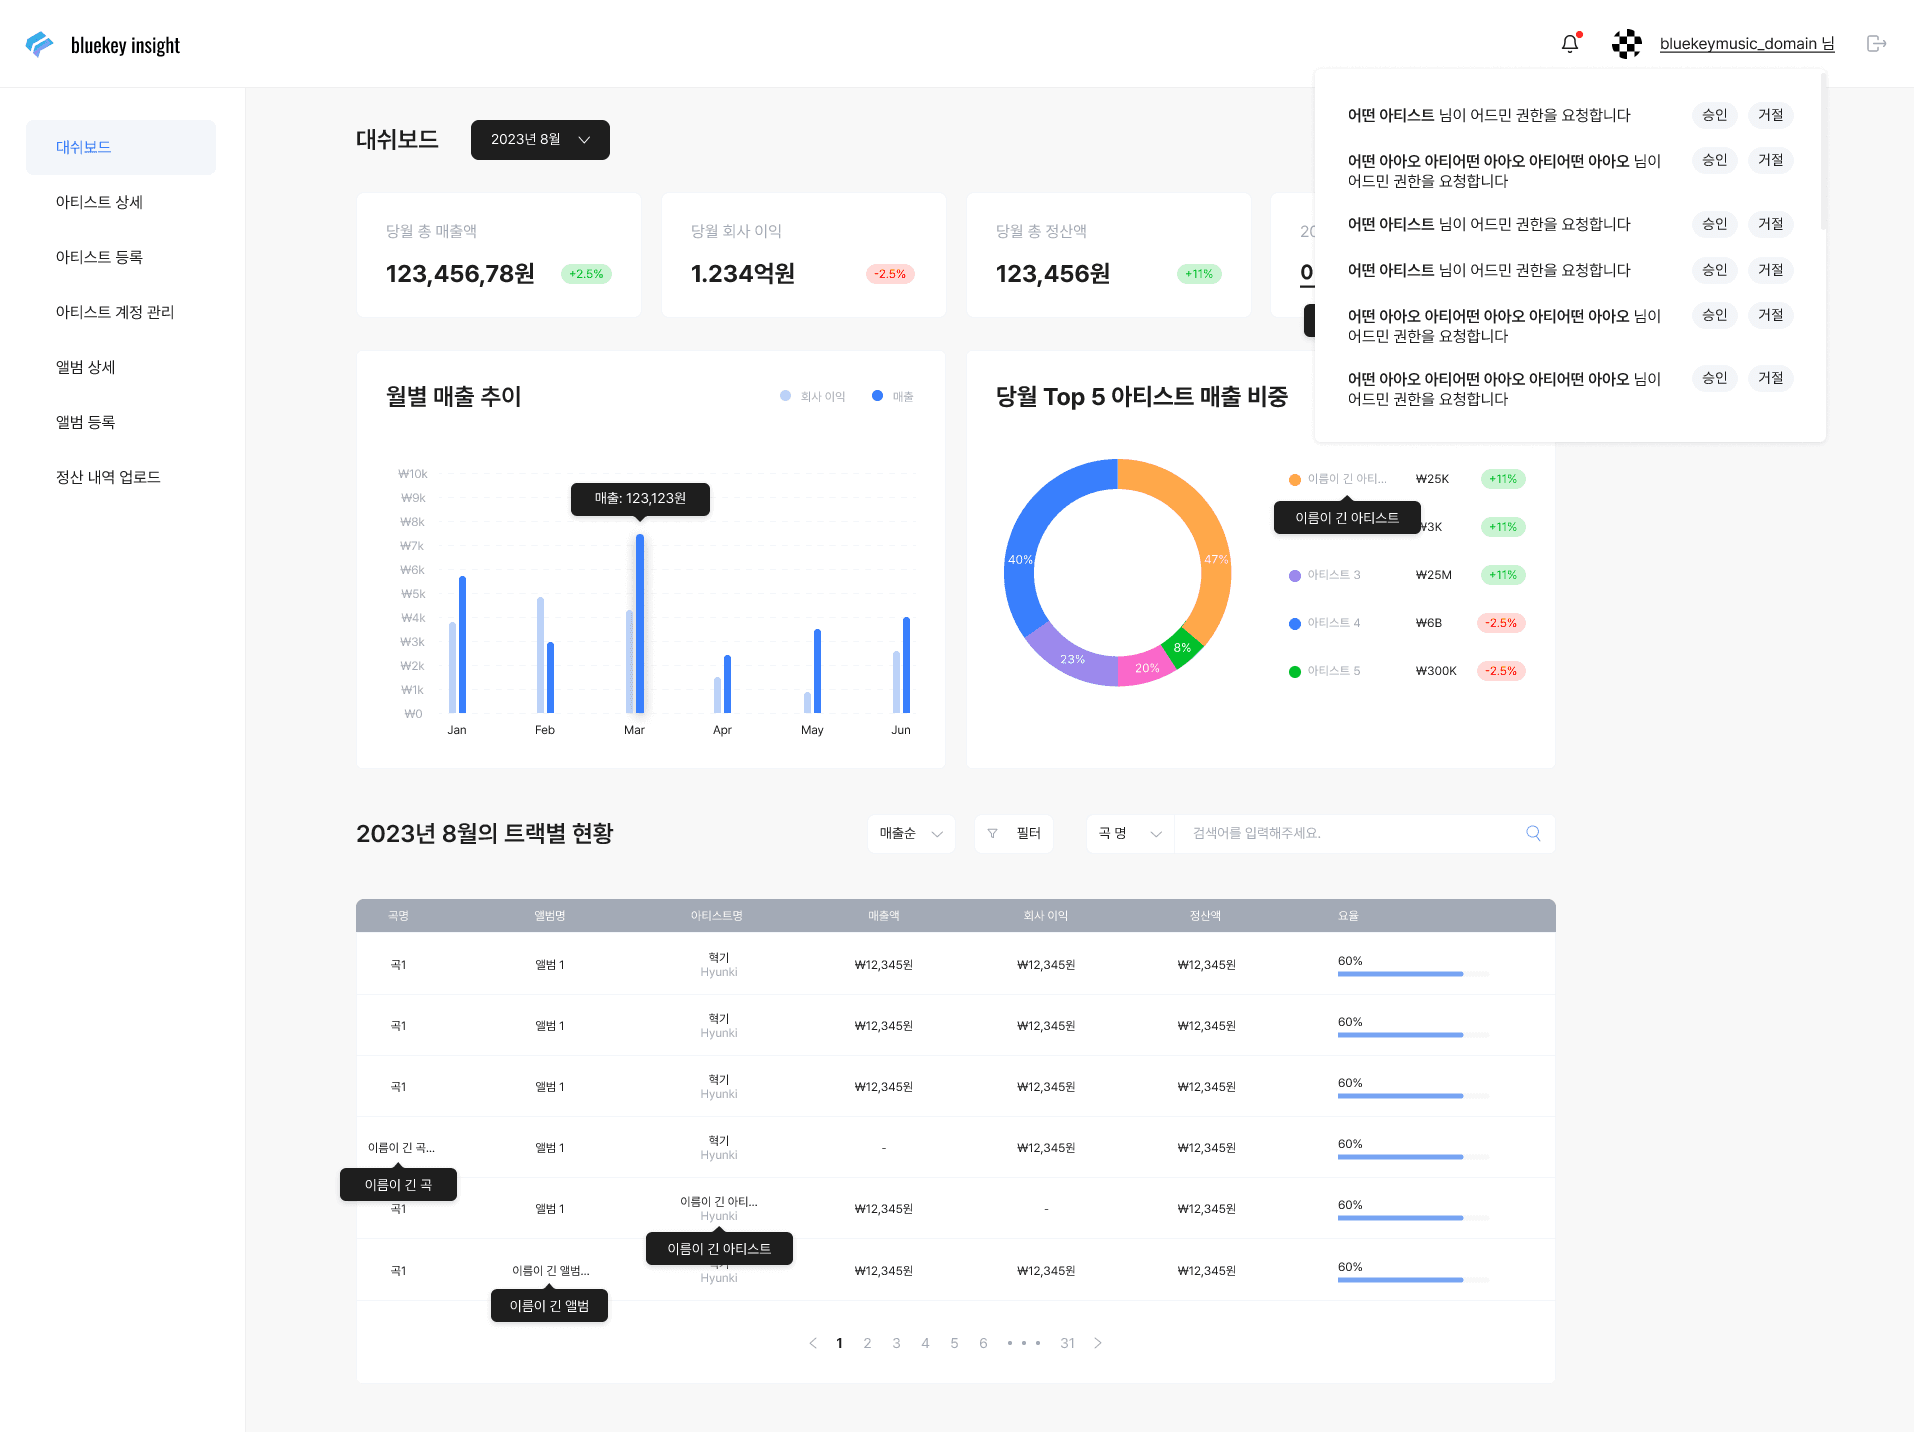Go to next page arrow in pagination
This screenshot has width=1914, height=1432.
1098,1343
